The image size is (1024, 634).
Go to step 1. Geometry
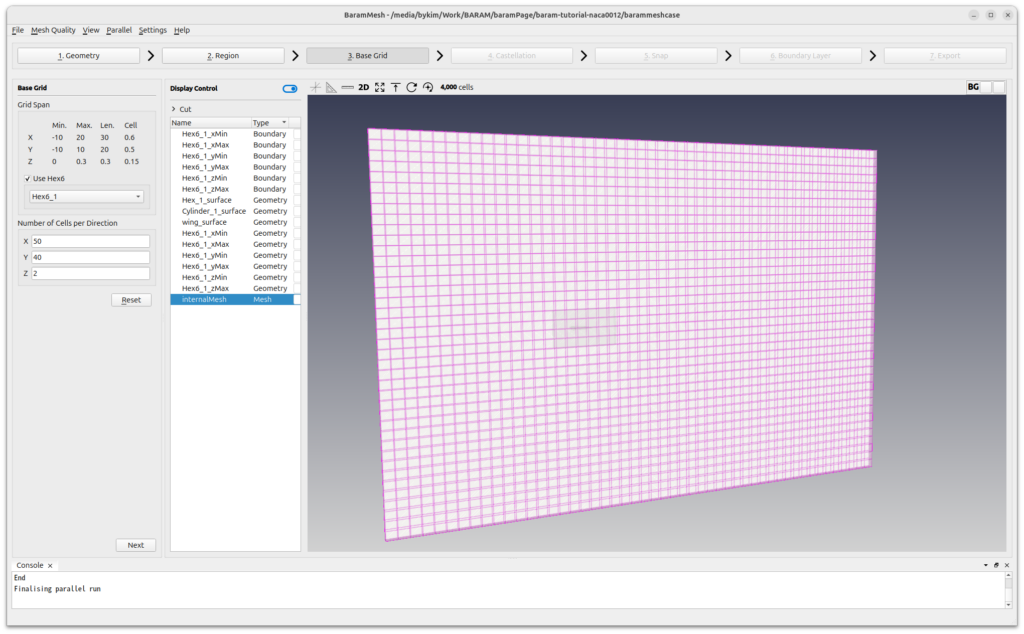[78, 55]
